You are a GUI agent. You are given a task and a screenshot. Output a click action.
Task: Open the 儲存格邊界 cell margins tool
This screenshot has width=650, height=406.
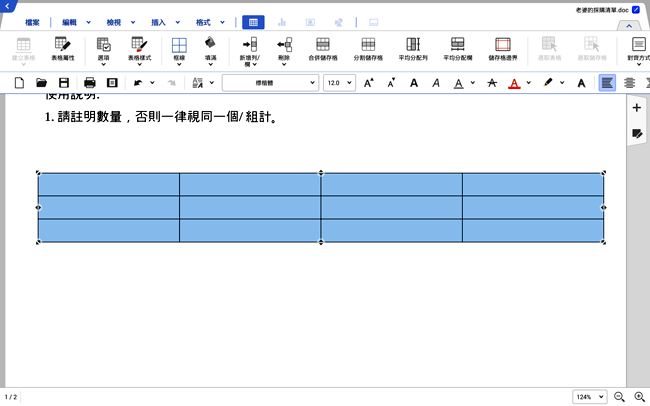(503, 49)
